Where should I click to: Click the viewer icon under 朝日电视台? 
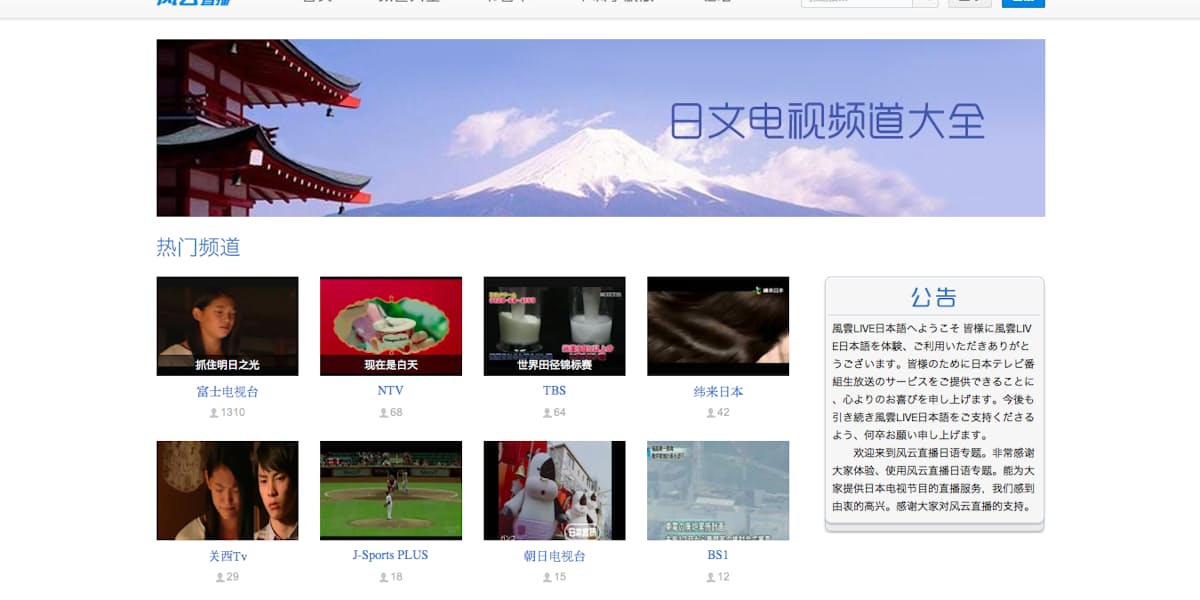tap(547, 577)
